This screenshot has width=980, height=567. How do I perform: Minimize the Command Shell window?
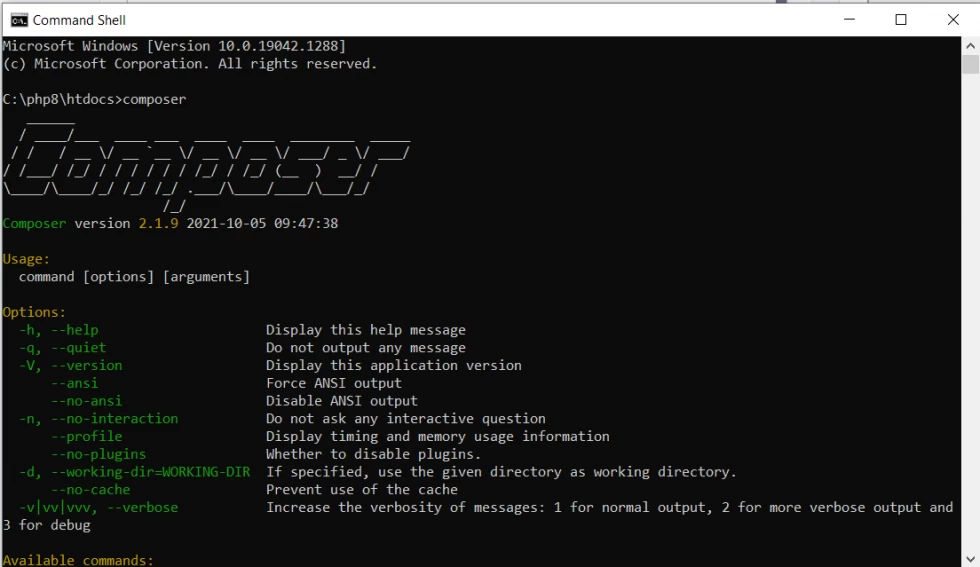click(849, 19)
